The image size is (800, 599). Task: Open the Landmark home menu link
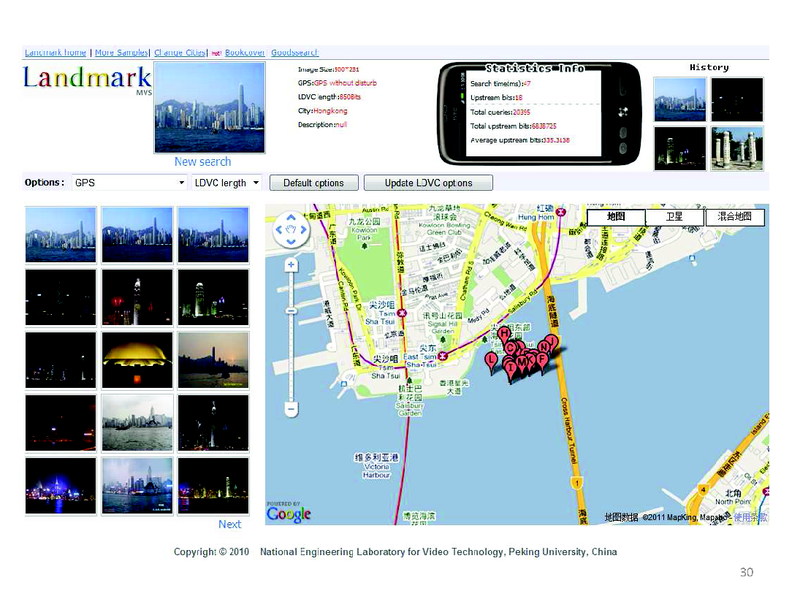pyautogui.click(x=55, y=52)
